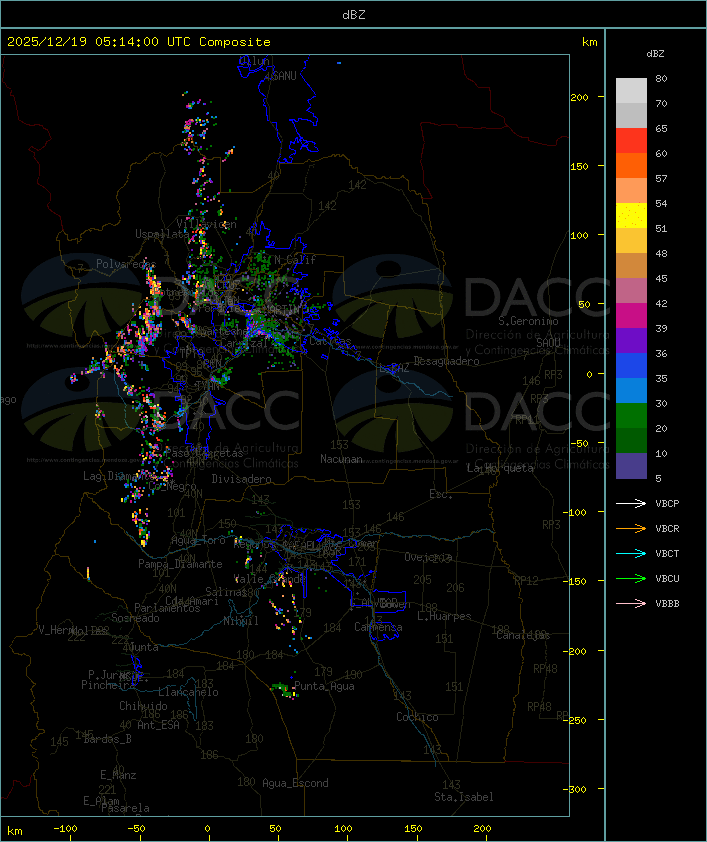Image resolution: width=707 pixels, height=842 pixels.
Task: Pick the dark orange 57-60 dBZ swatch
Action: coord(631,165)
